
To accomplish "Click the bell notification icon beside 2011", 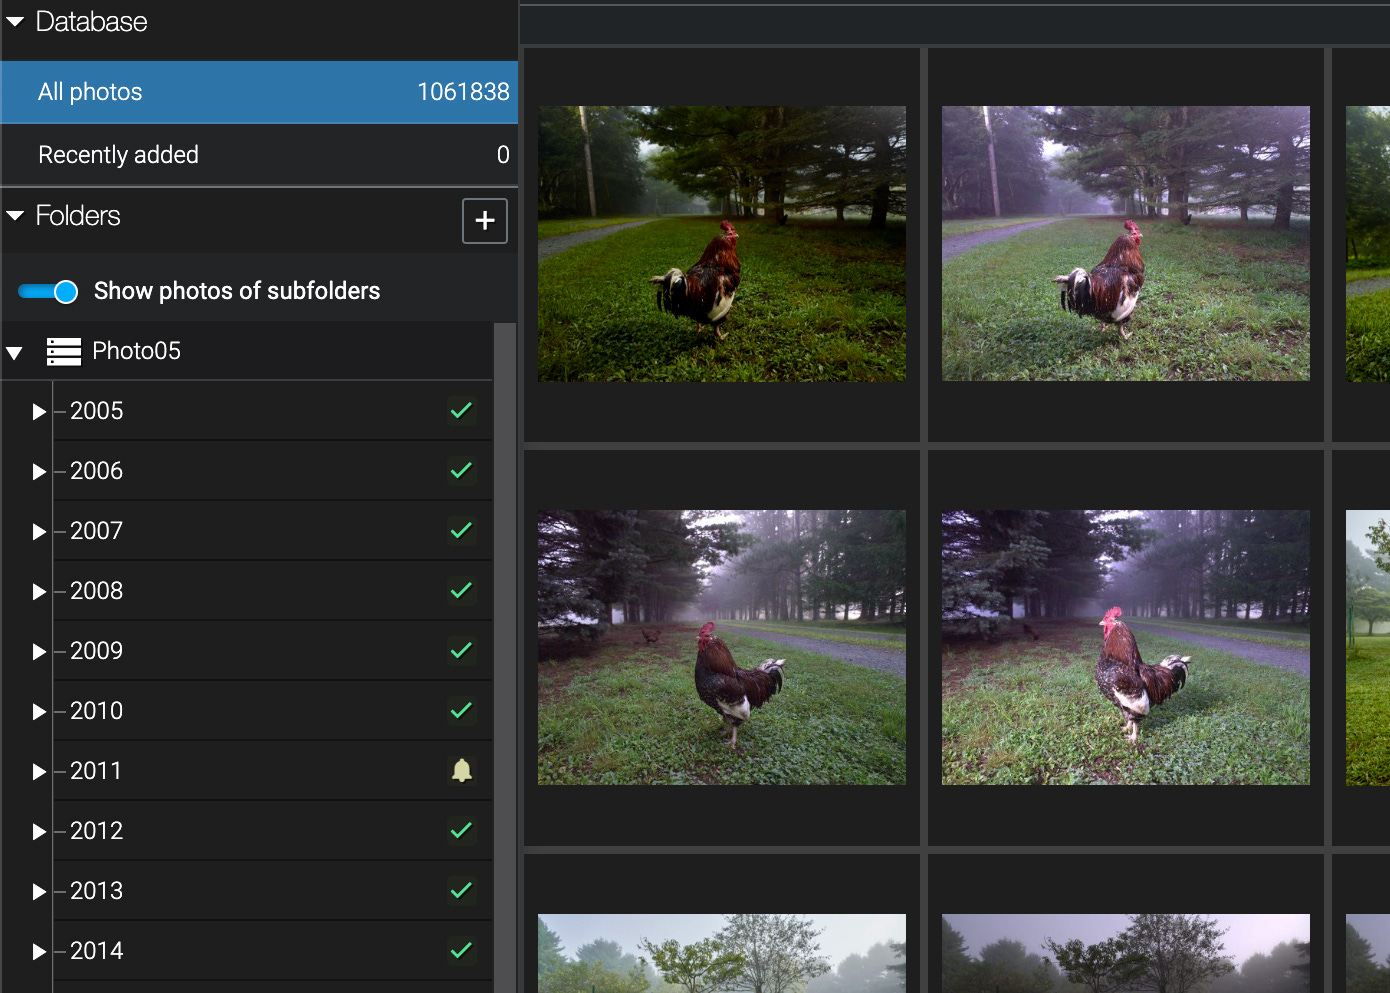I will [x=461, y=770].
